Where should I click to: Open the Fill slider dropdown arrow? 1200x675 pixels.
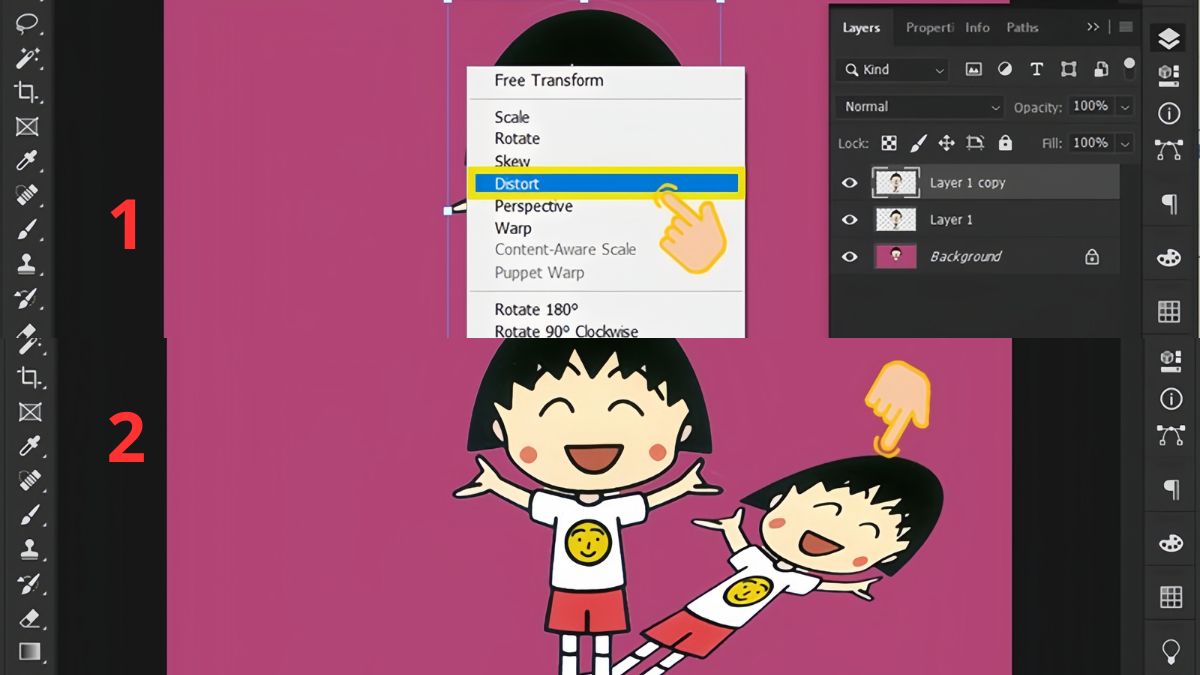pos(1126,143)
